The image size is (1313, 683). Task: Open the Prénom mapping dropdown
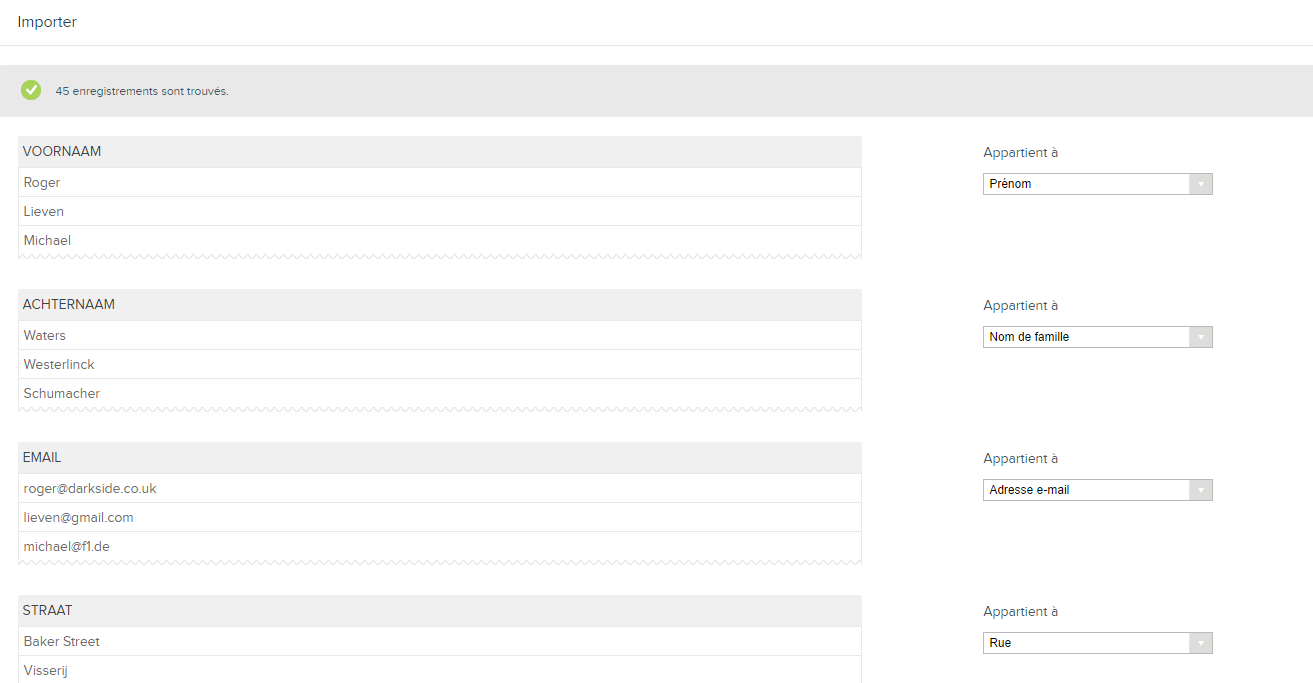coord(1097,184)
